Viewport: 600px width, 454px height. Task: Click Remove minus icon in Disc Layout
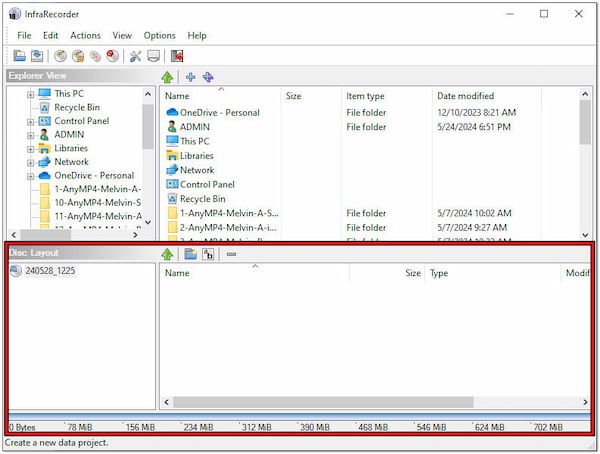(x=231, y=254)
